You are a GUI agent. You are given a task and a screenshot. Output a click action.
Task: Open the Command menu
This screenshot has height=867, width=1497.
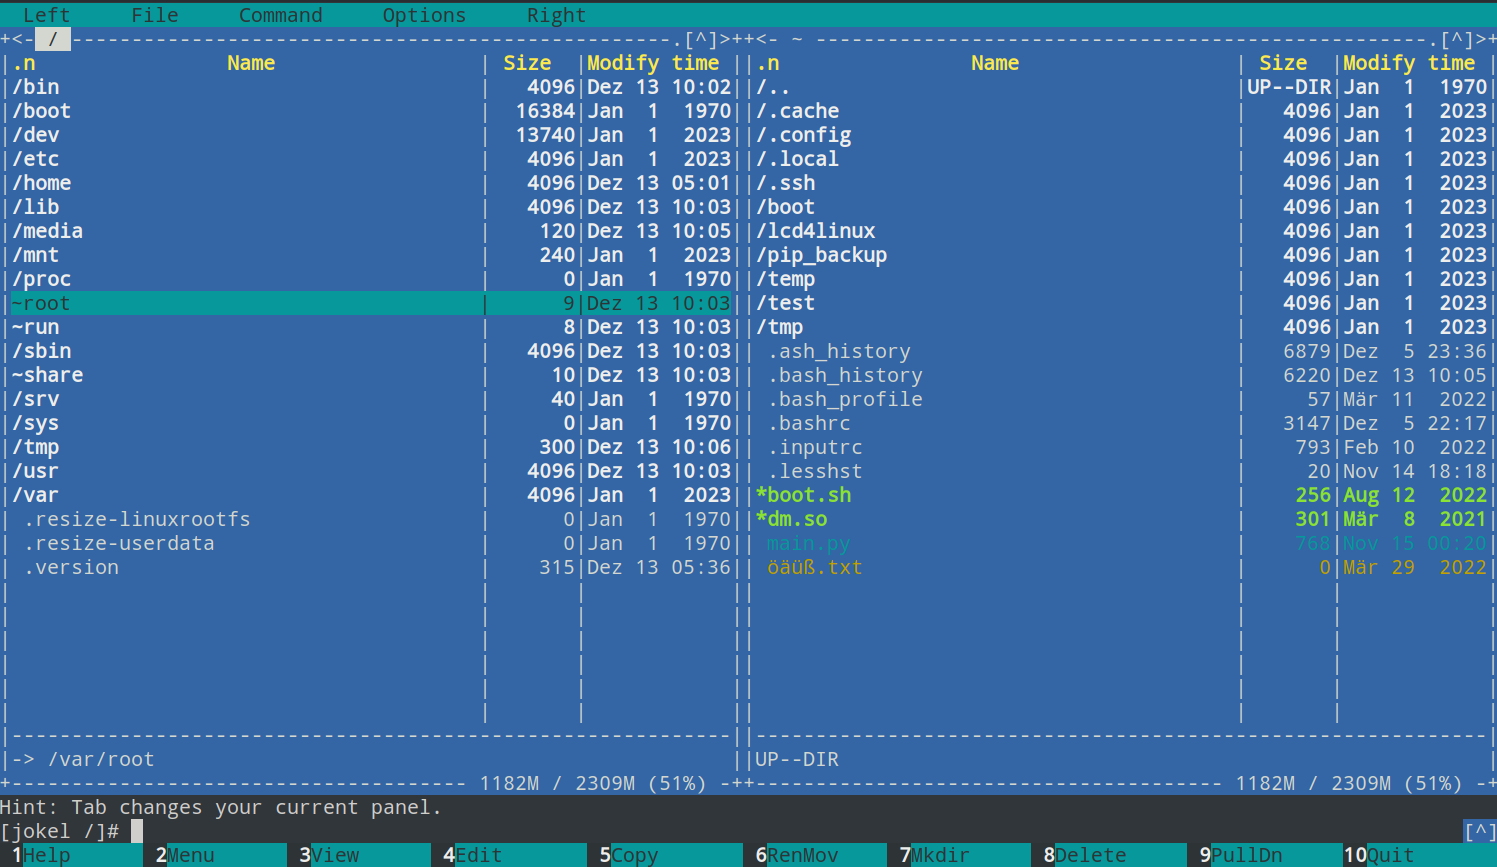280,15
